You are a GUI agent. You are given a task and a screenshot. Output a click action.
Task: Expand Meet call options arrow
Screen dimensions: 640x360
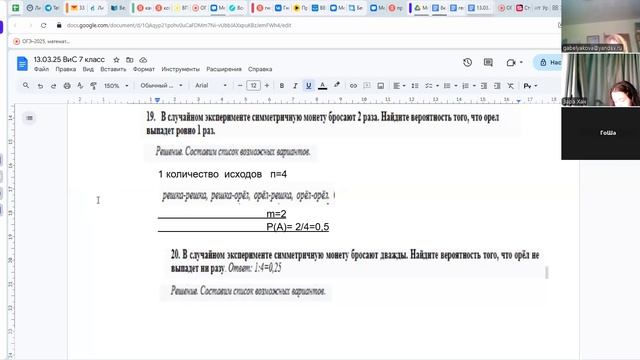click(521, 62)
